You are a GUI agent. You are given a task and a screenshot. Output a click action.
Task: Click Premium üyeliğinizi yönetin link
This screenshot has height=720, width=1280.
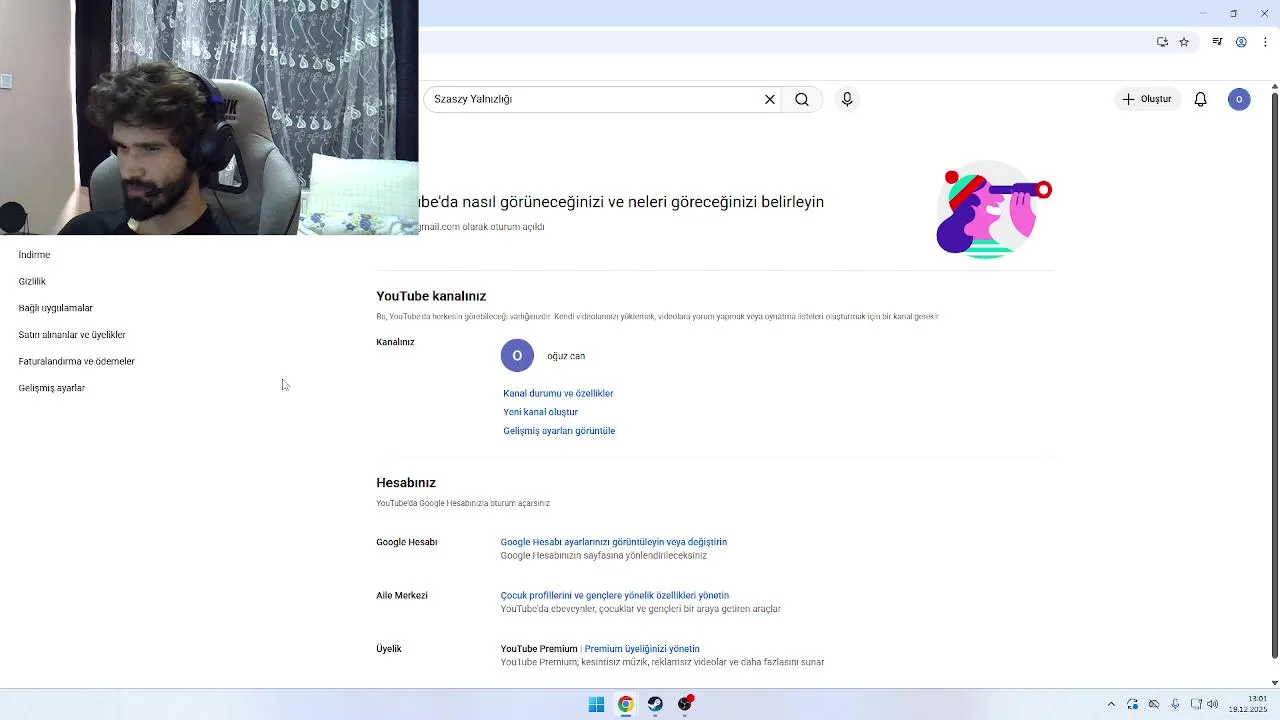coord(642,649)
